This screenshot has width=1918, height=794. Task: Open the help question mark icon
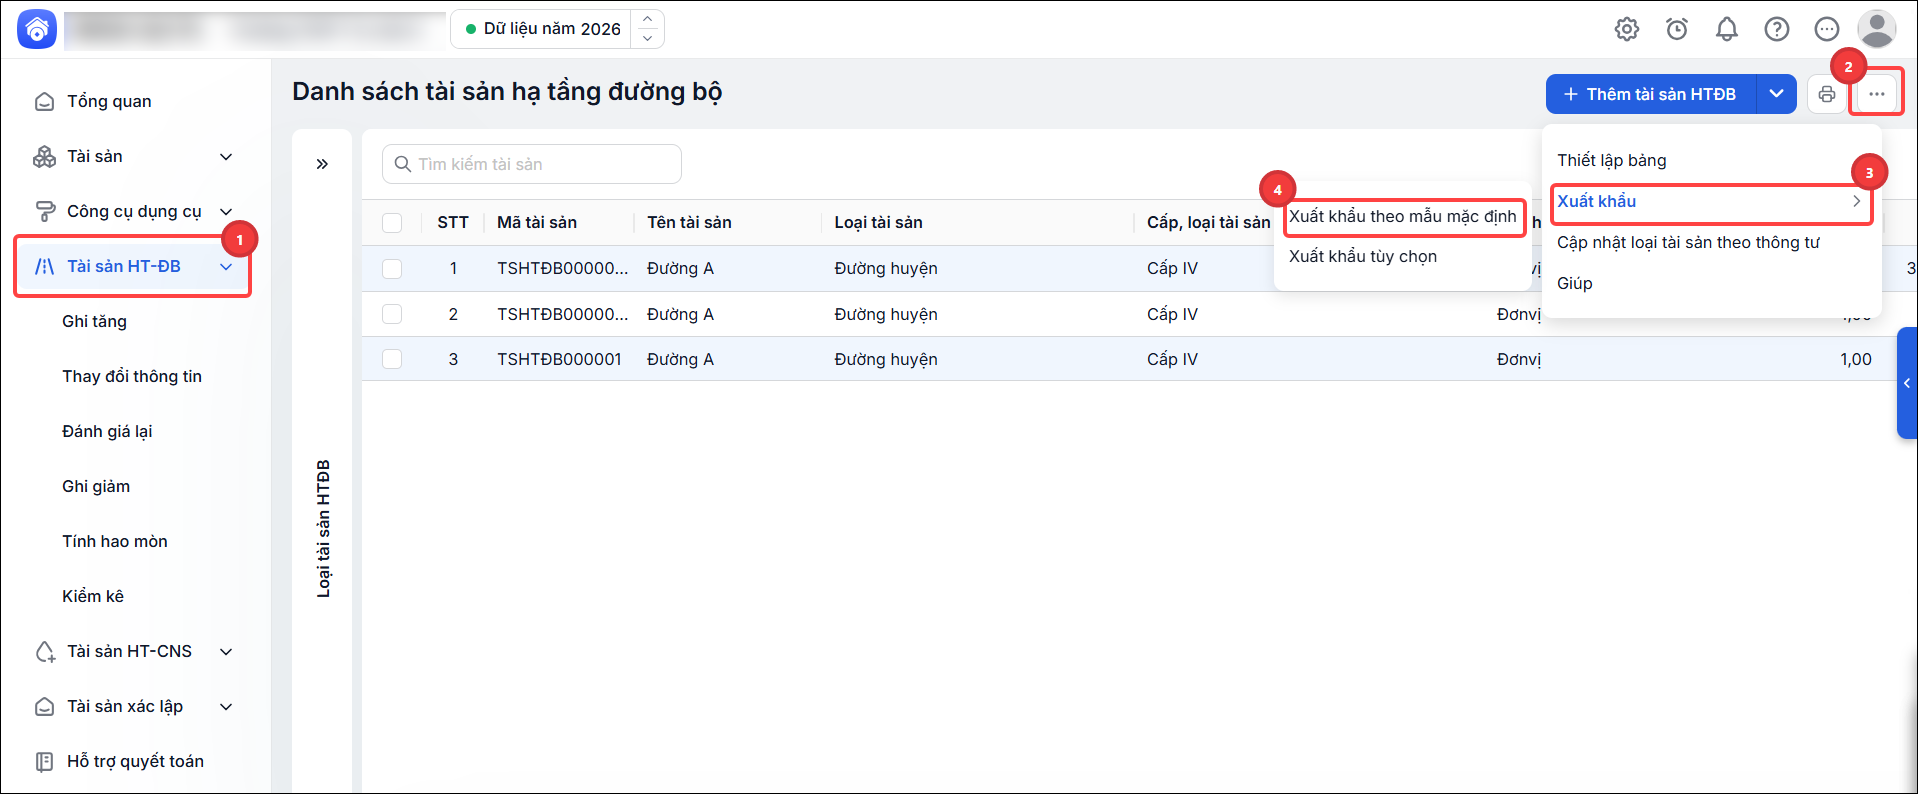click(1777, 29)
